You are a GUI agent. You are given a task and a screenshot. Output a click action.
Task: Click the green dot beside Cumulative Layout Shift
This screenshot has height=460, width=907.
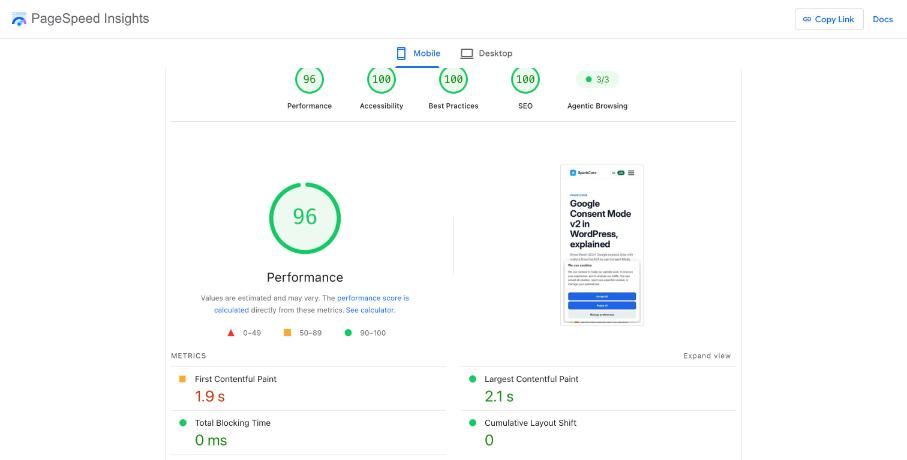tap(472, 423)
